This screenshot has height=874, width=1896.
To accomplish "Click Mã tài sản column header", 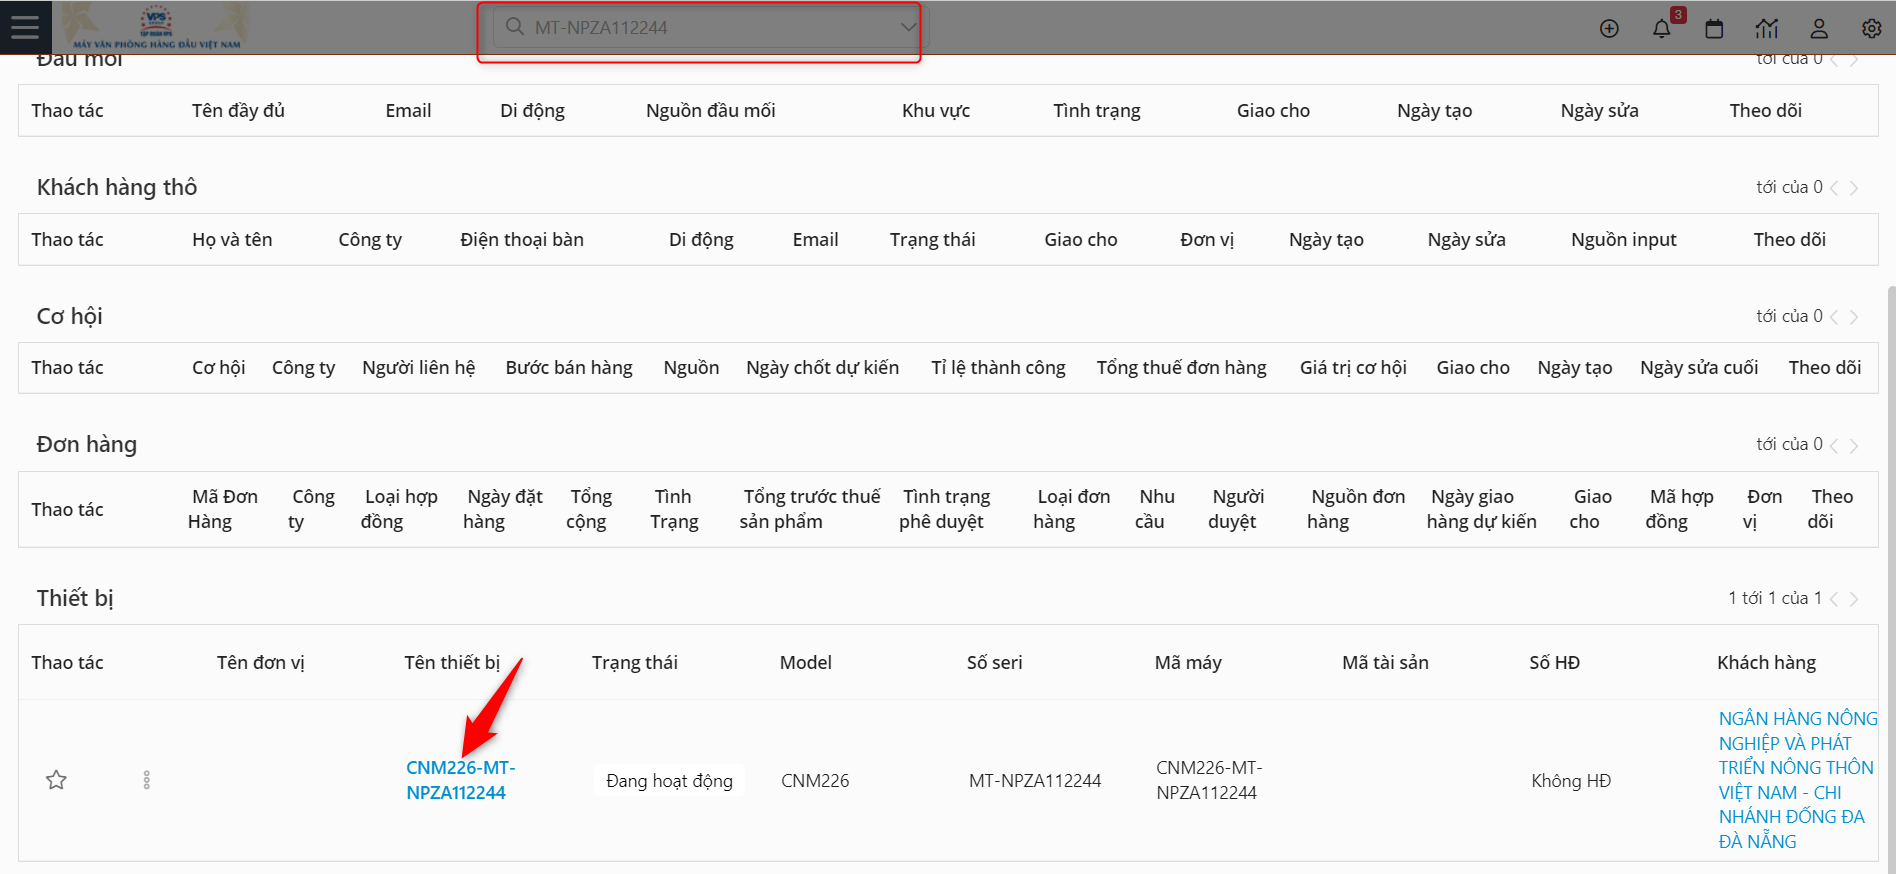I will [x=1385, y=663].
